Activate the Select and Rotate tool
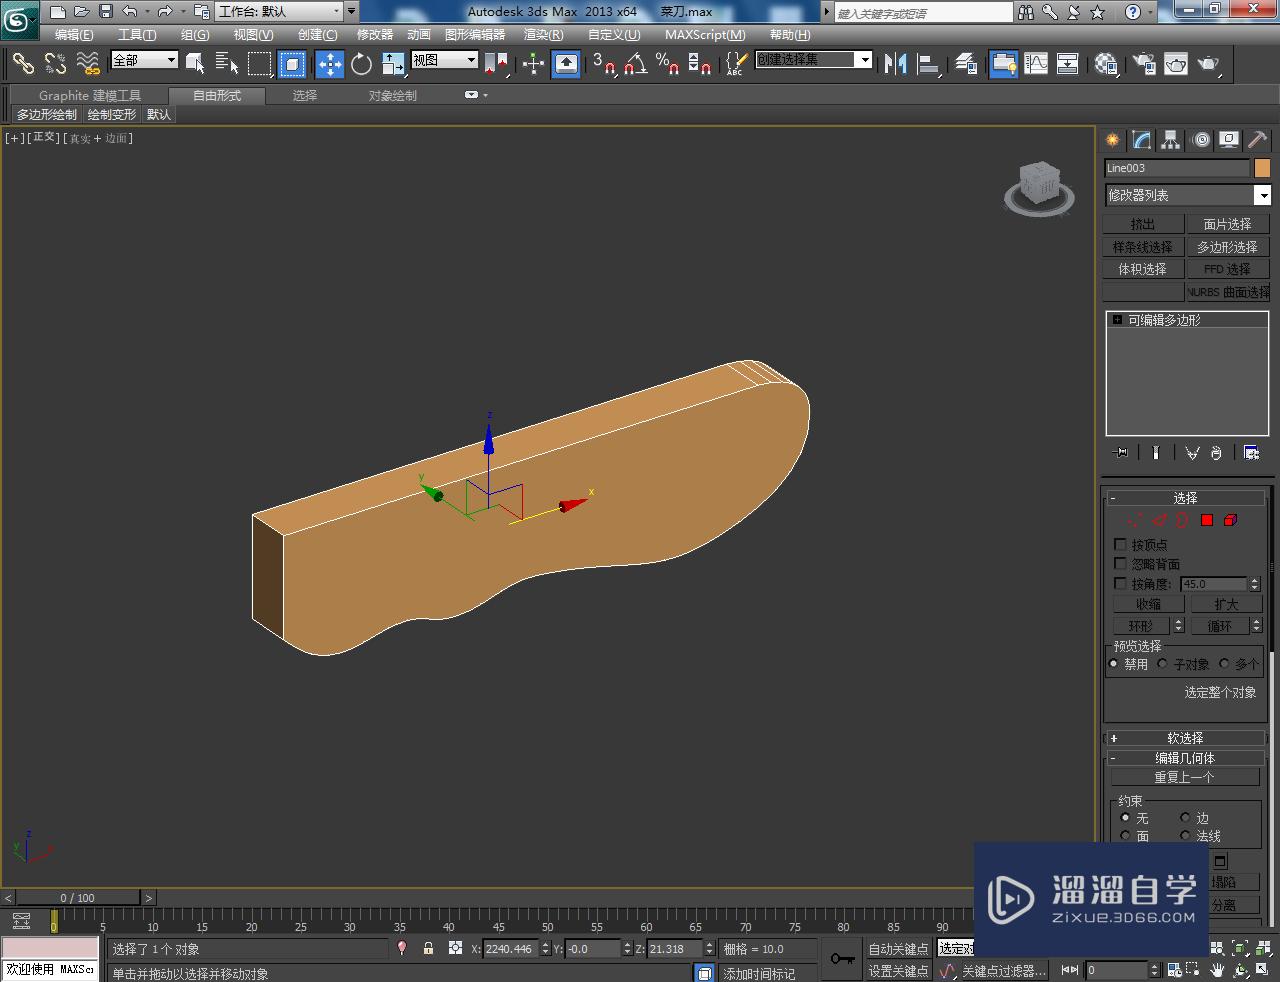1280x982 pixels. [x=362, y=64]
